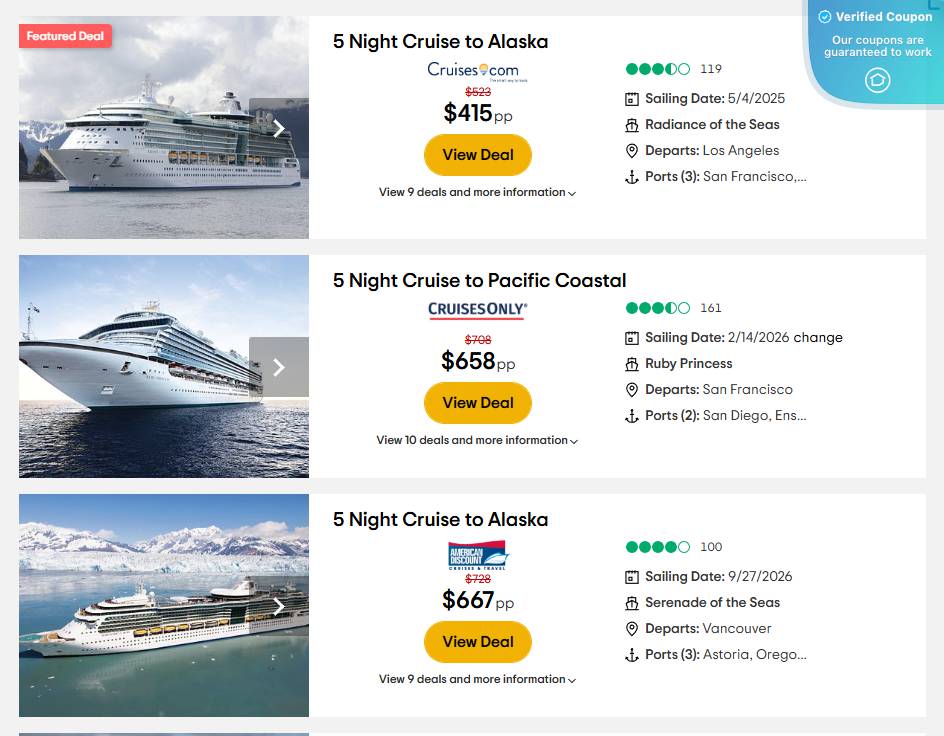Click View Deal for the $658 Pacific Coastal cruise
The height and width of the screenshot is (736, 944).
click(x=478, y=403)
